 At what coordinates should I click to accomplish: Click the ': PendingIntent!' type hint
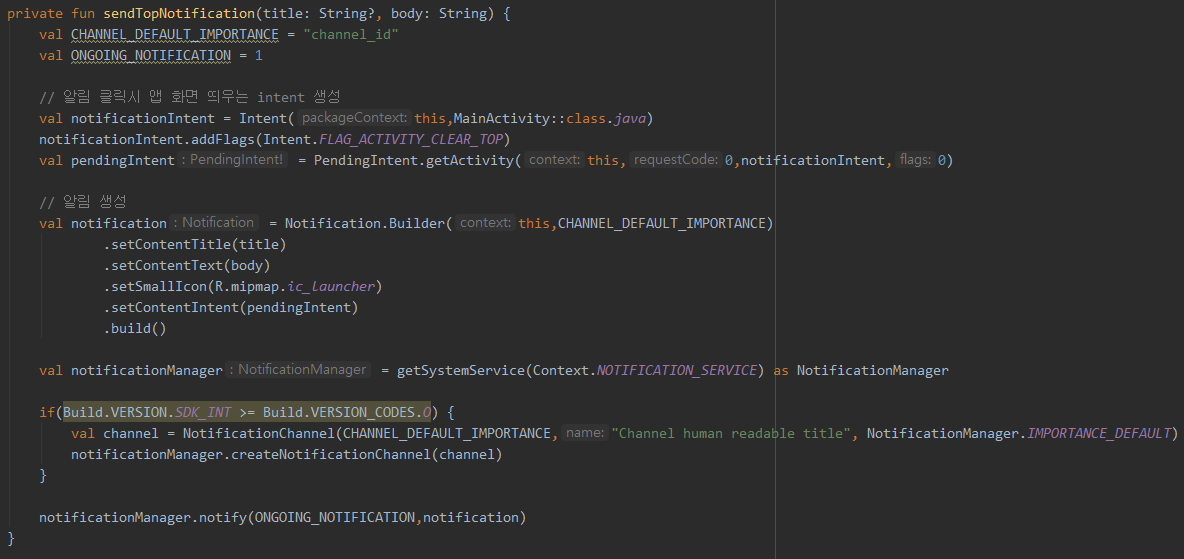pyautogui.click(x=233, y=159)
